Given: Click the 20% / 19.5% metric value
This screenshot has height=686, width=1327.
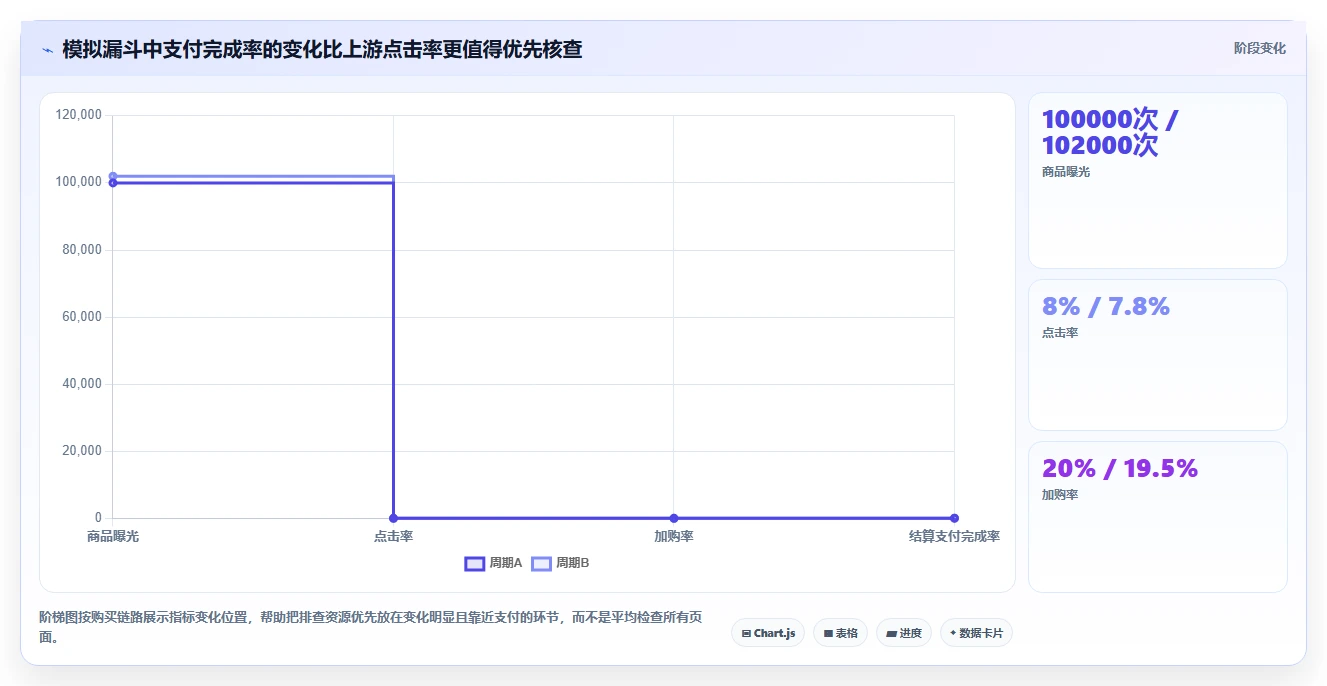Looking at the screenshot, I should 1120,468.
